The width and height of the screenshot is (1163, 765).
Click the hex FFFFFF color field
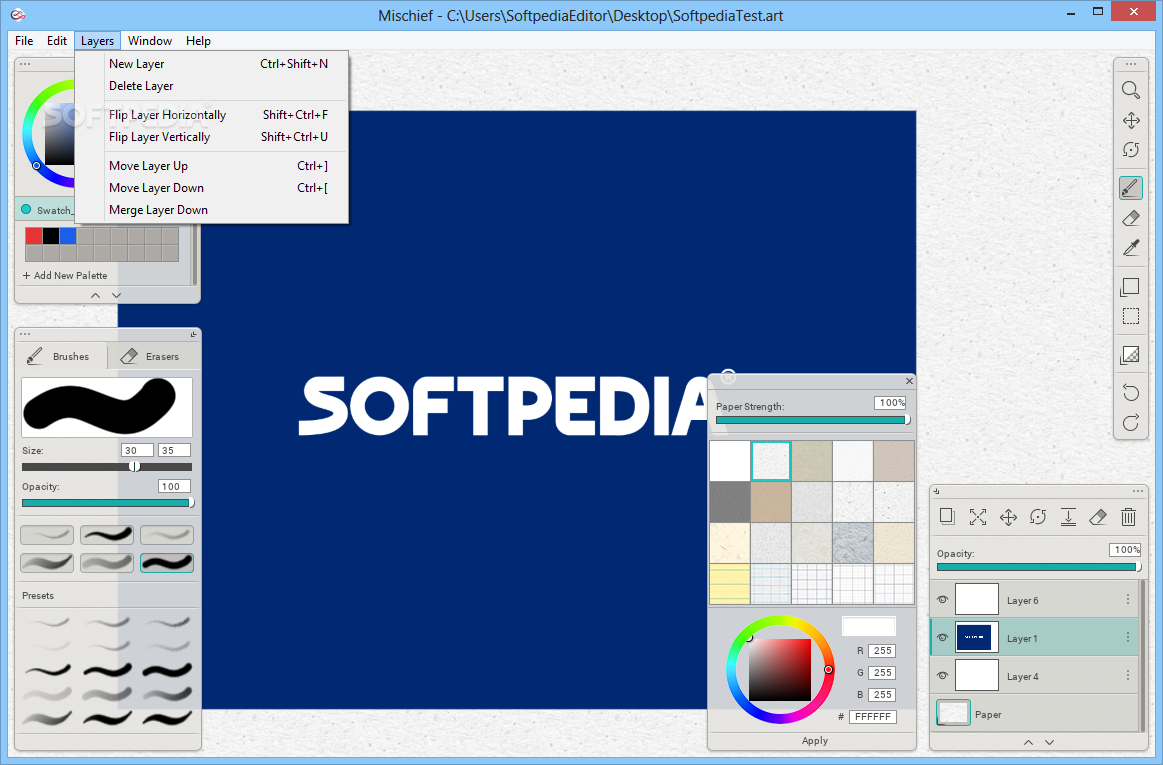click(x=872, y=717)
